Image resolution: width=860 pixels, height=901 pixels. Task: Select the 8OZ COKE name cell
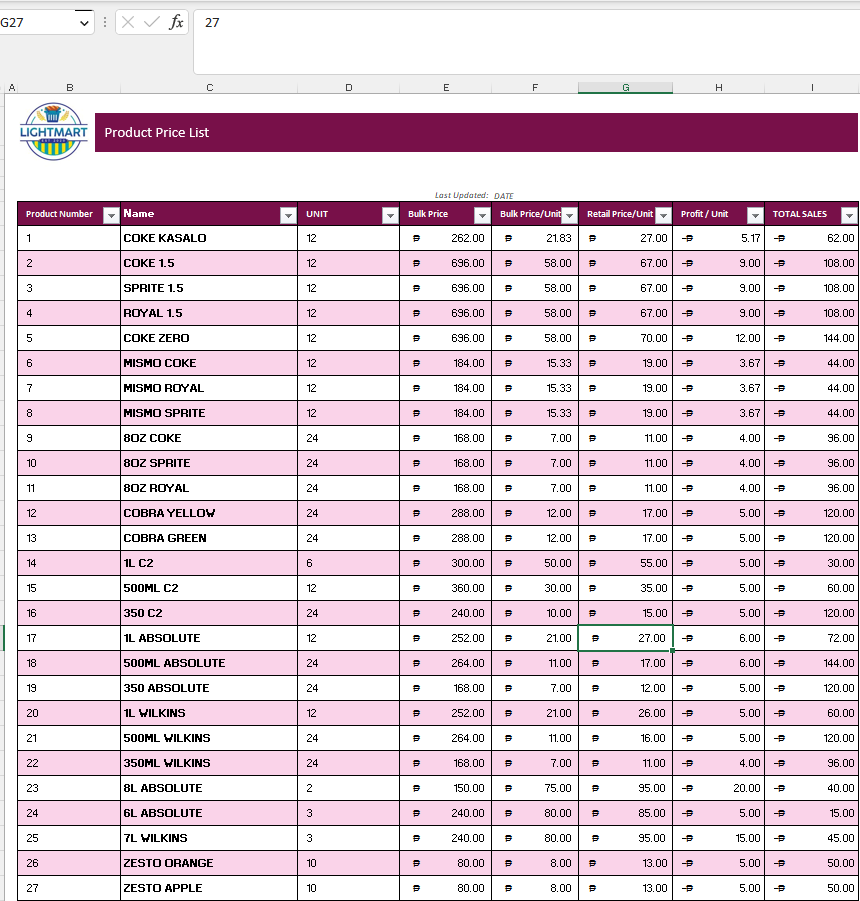pyautogui.click(x=209, y=438)
